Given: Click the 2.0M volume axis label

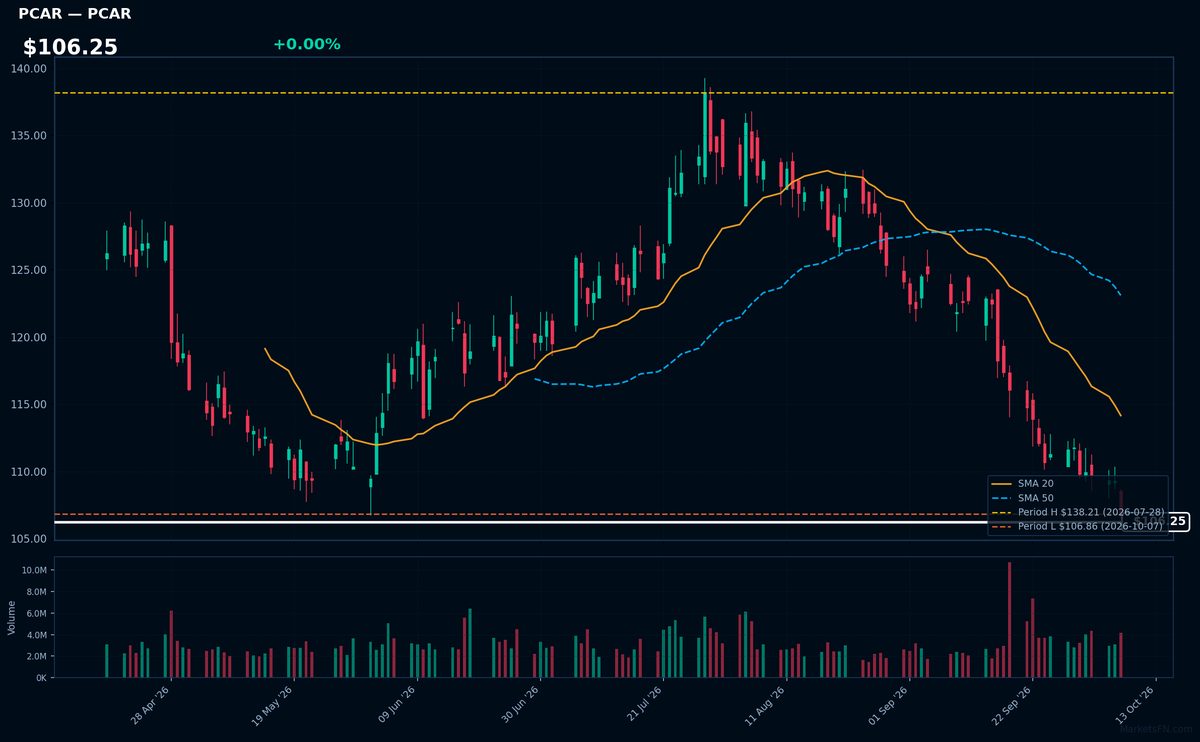Looking at the screenshot, I should pyautogui.click(x=37, y=656).
